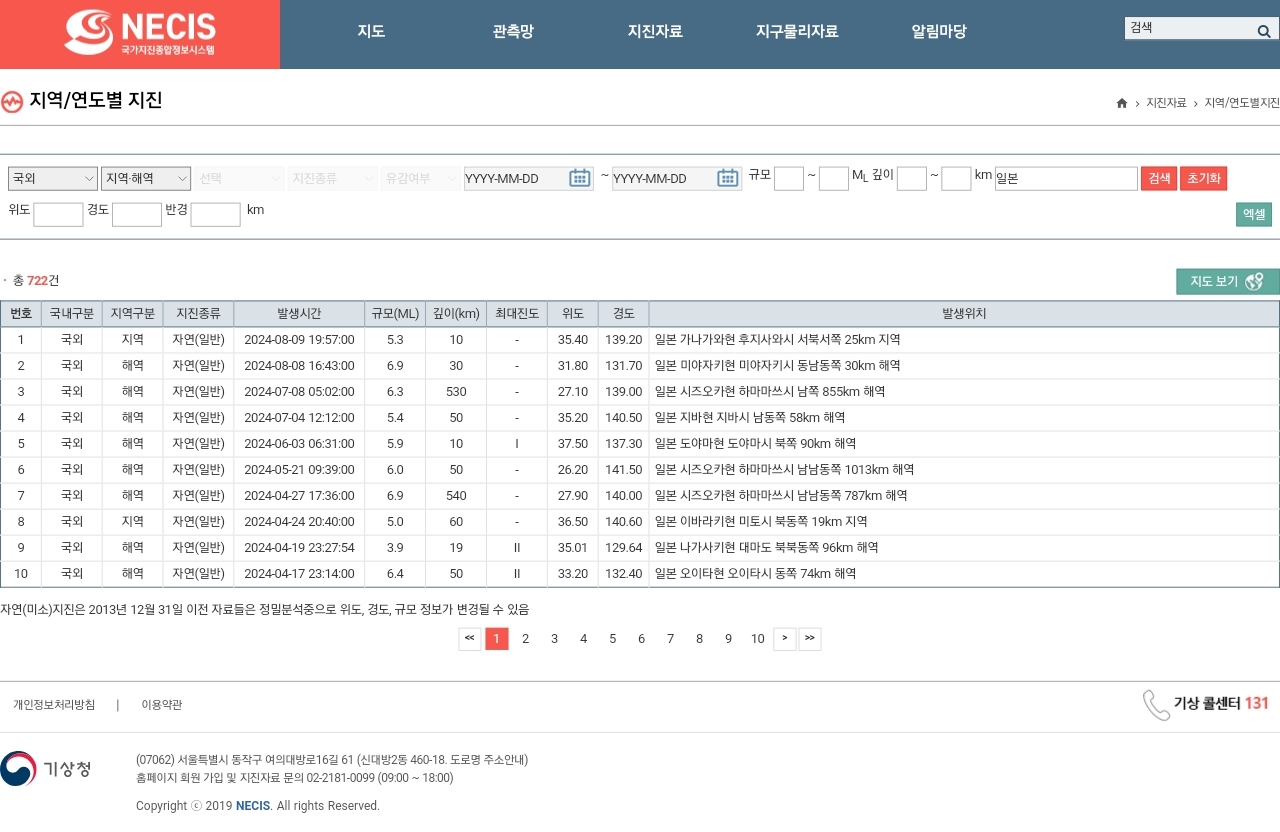
Task: Click the 도야마시 북쪽 90km location
Action: coord(756,444)
